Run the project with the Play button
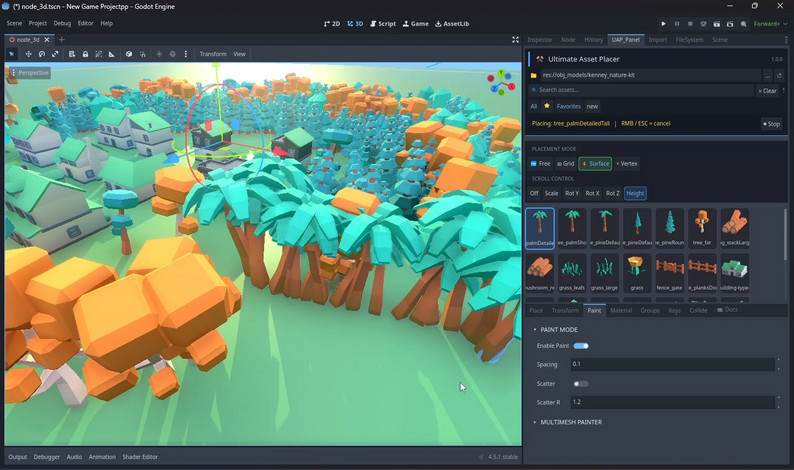 pos(663,24)
